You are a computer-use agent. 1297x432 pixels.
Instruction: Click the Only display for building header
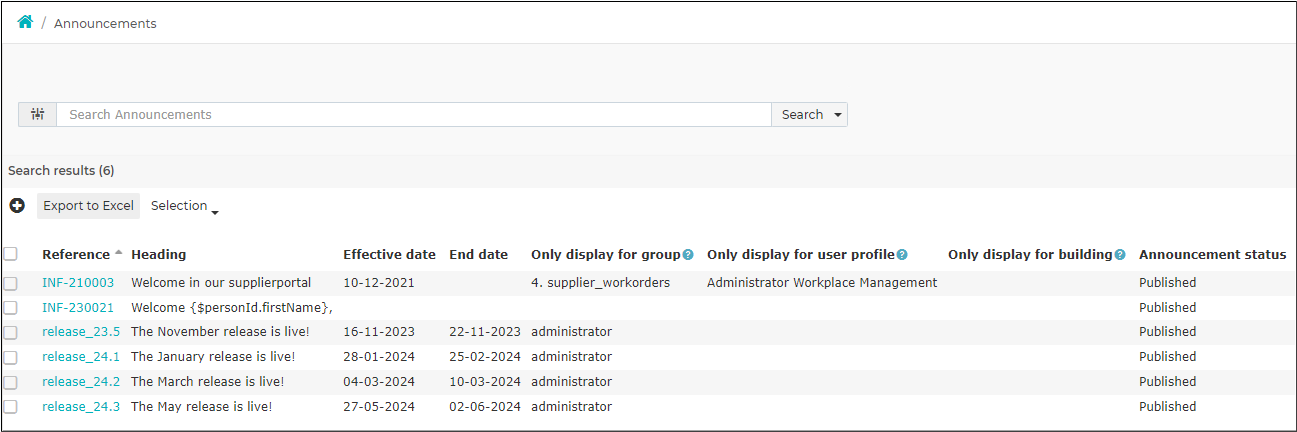point(1030,255)
